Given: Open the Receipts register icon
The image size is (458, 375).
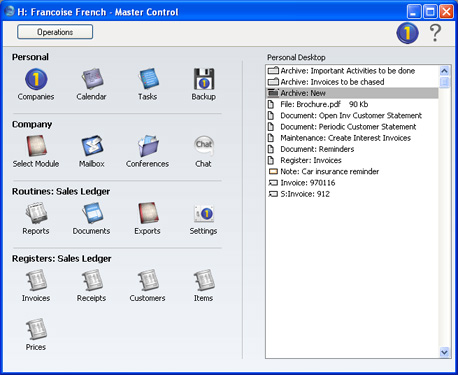Looking at the screenshot, I should click(92, 280).
